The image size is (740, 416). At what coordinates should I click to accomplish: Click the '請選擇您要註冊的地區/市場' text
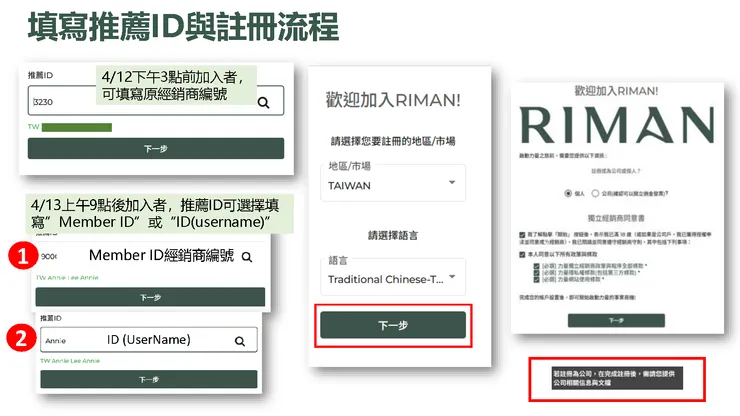393,141
